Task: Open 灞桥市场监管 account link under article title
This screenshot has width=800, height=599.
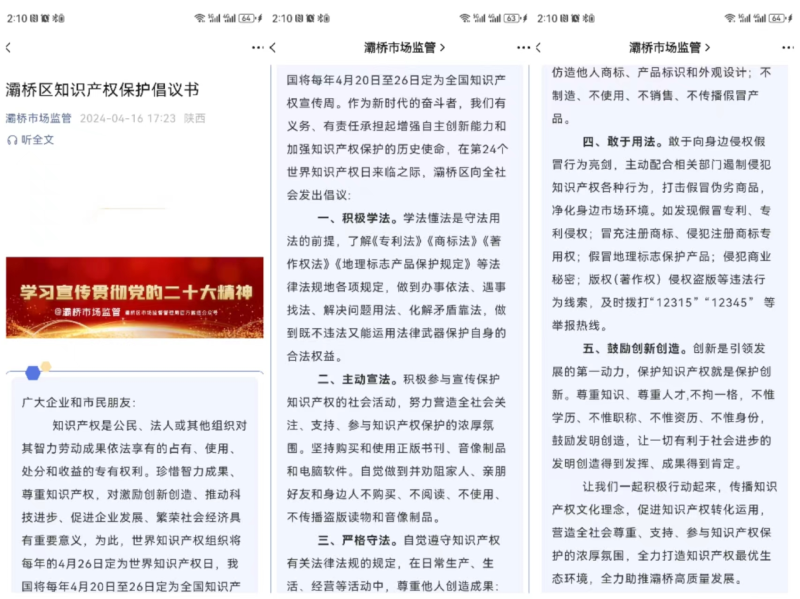Action: pyautogui.click(x=38, y=118)
